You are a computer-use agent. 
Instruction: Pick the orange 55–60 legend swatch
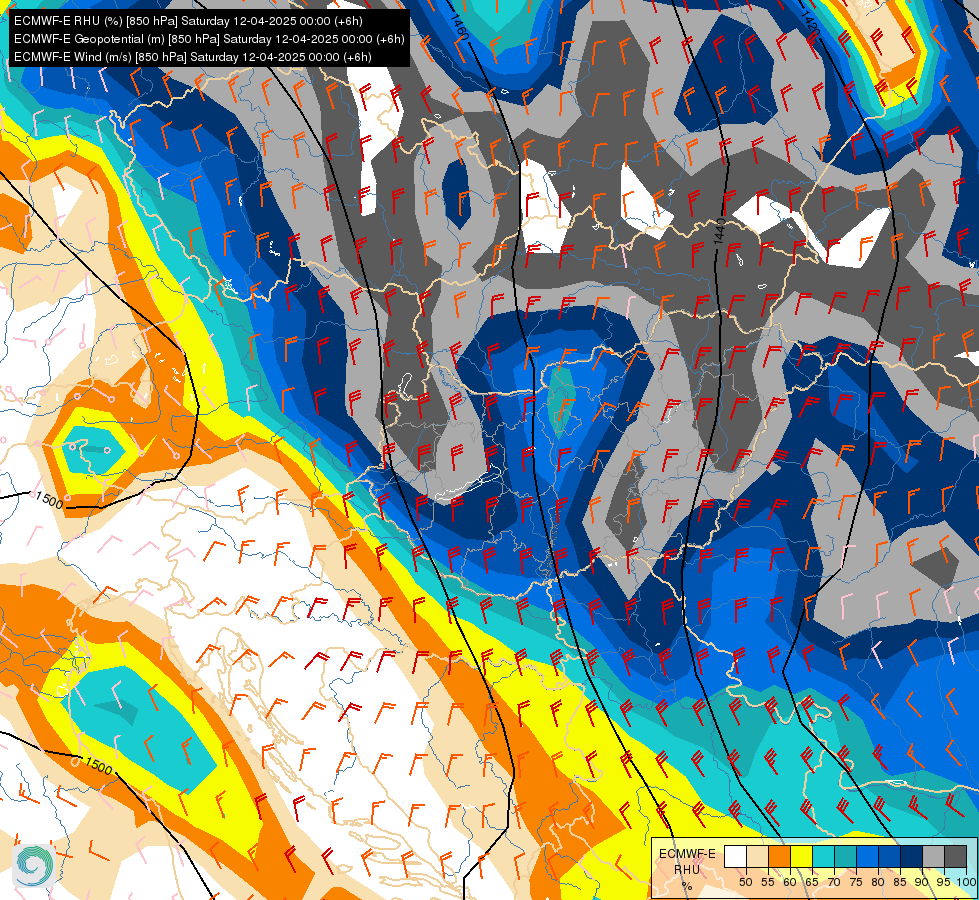(779, 856)
